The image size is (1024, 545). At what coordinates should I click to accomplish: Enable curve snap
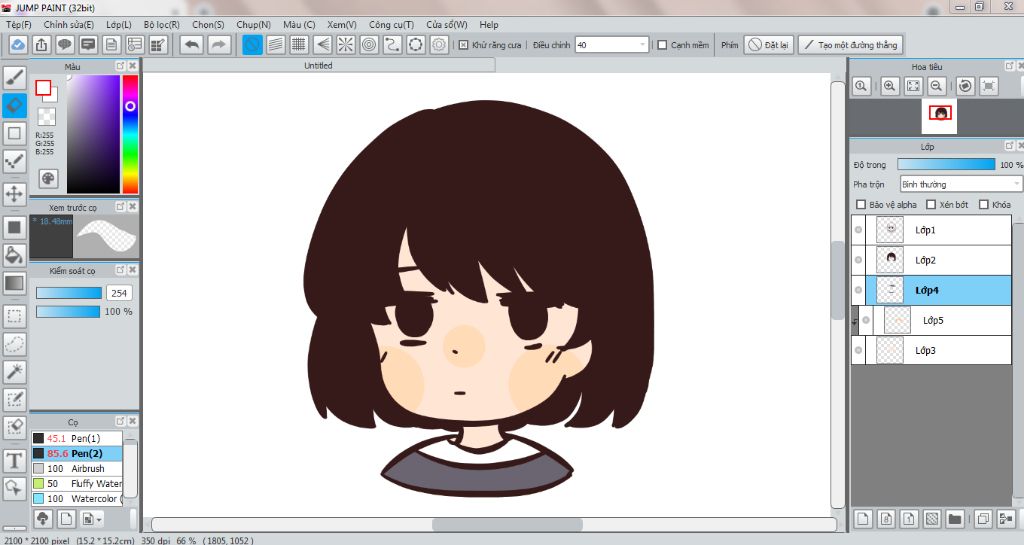pyautogui.click(x=392, y=45)
